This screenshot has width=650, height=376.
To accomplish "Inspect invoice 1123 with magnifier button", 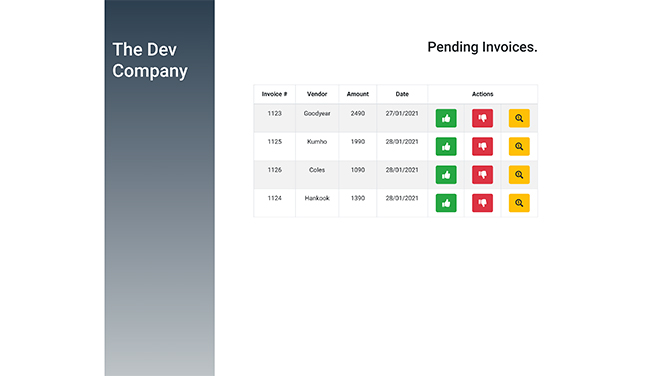I will (x=519, y=118).
